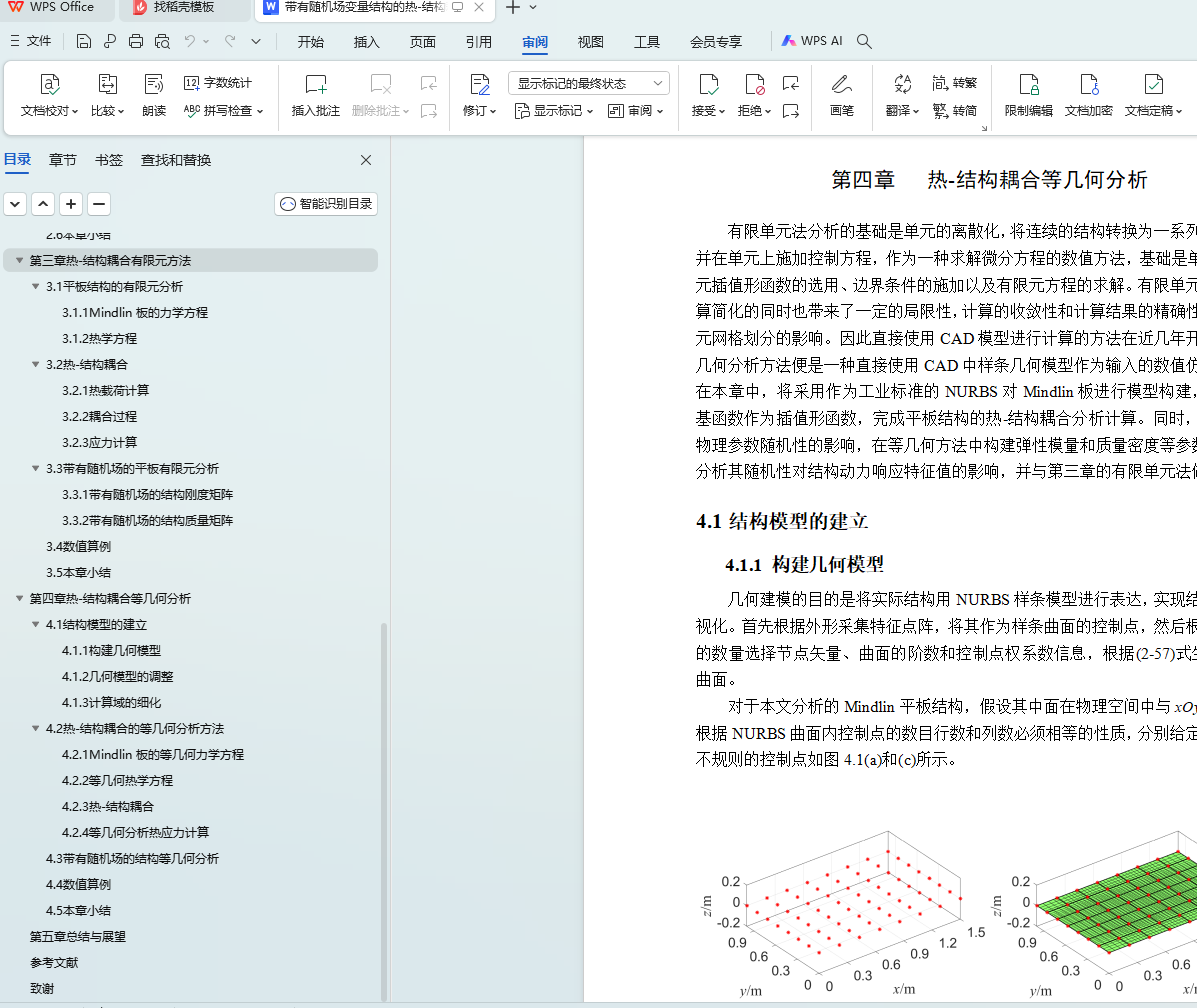This screenshot has width=1197, height=1008.
Task: Jump to 第五章总结与展望 in outline
Action: tap(78, 936)
